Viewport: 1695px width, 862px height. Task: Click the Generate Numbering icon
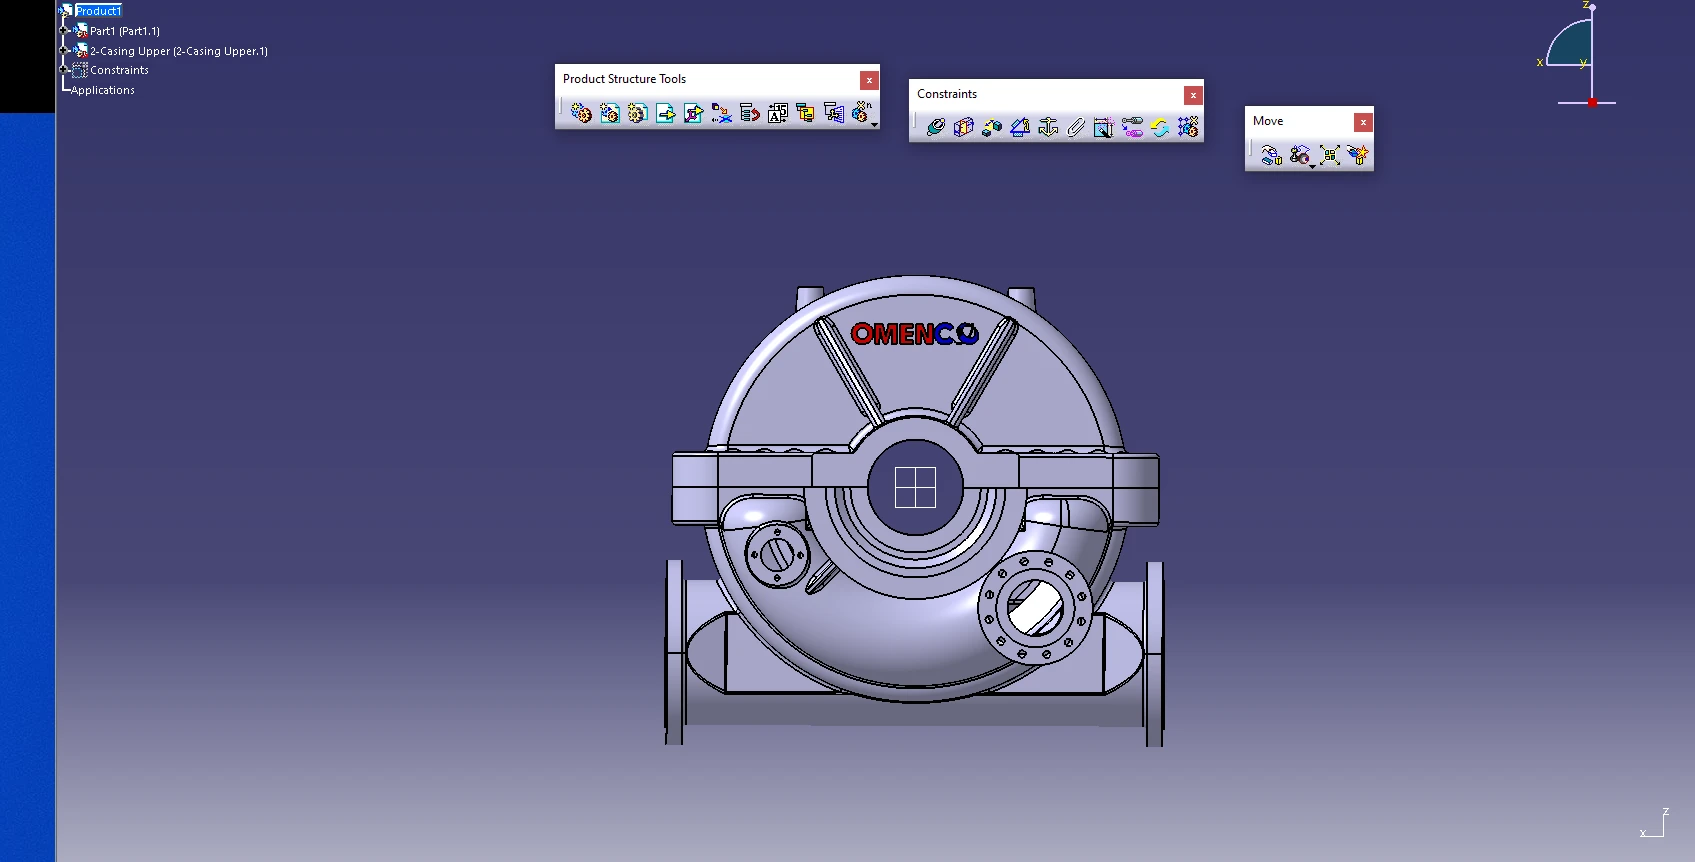777,114
